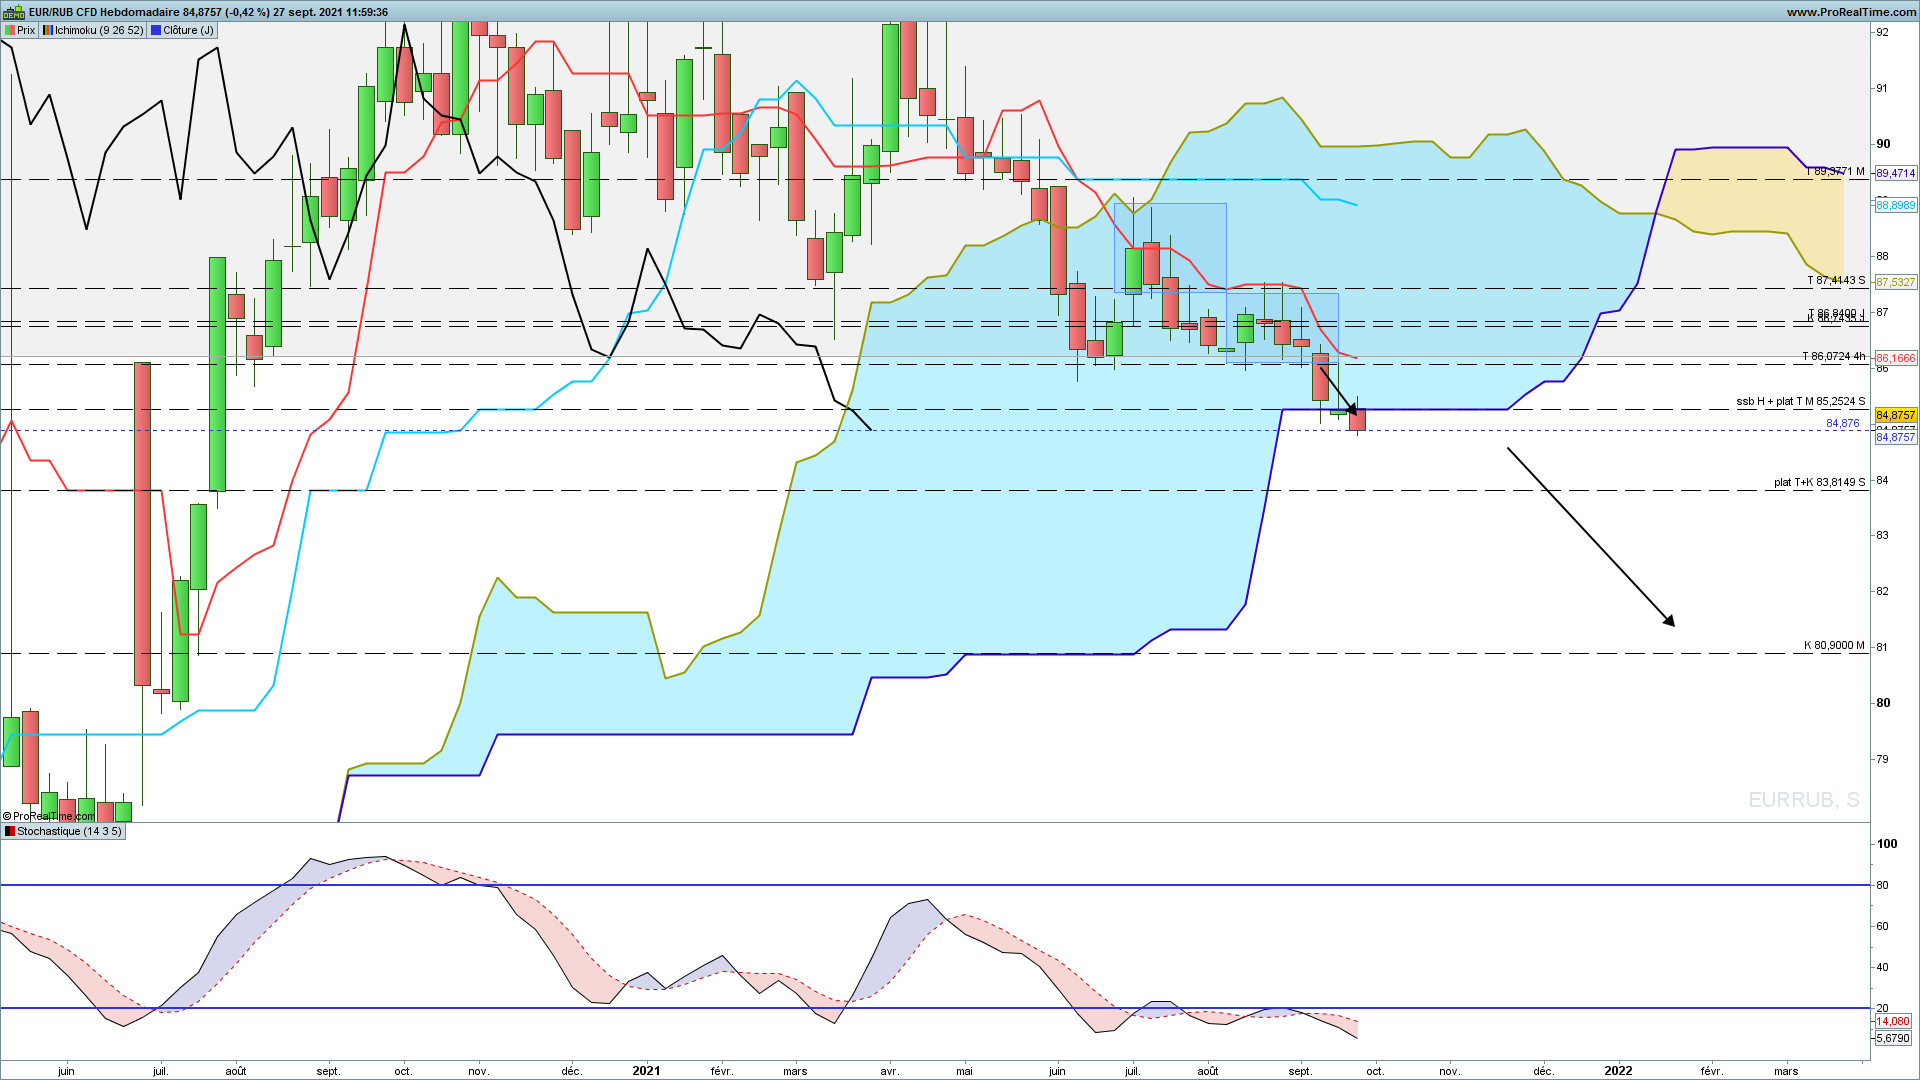The width and height of the screenshot is (1920, 1080).
Task: Click the 5,6790 stochastic value label
Action: pyautogui.click(x=1892, y=1039)
